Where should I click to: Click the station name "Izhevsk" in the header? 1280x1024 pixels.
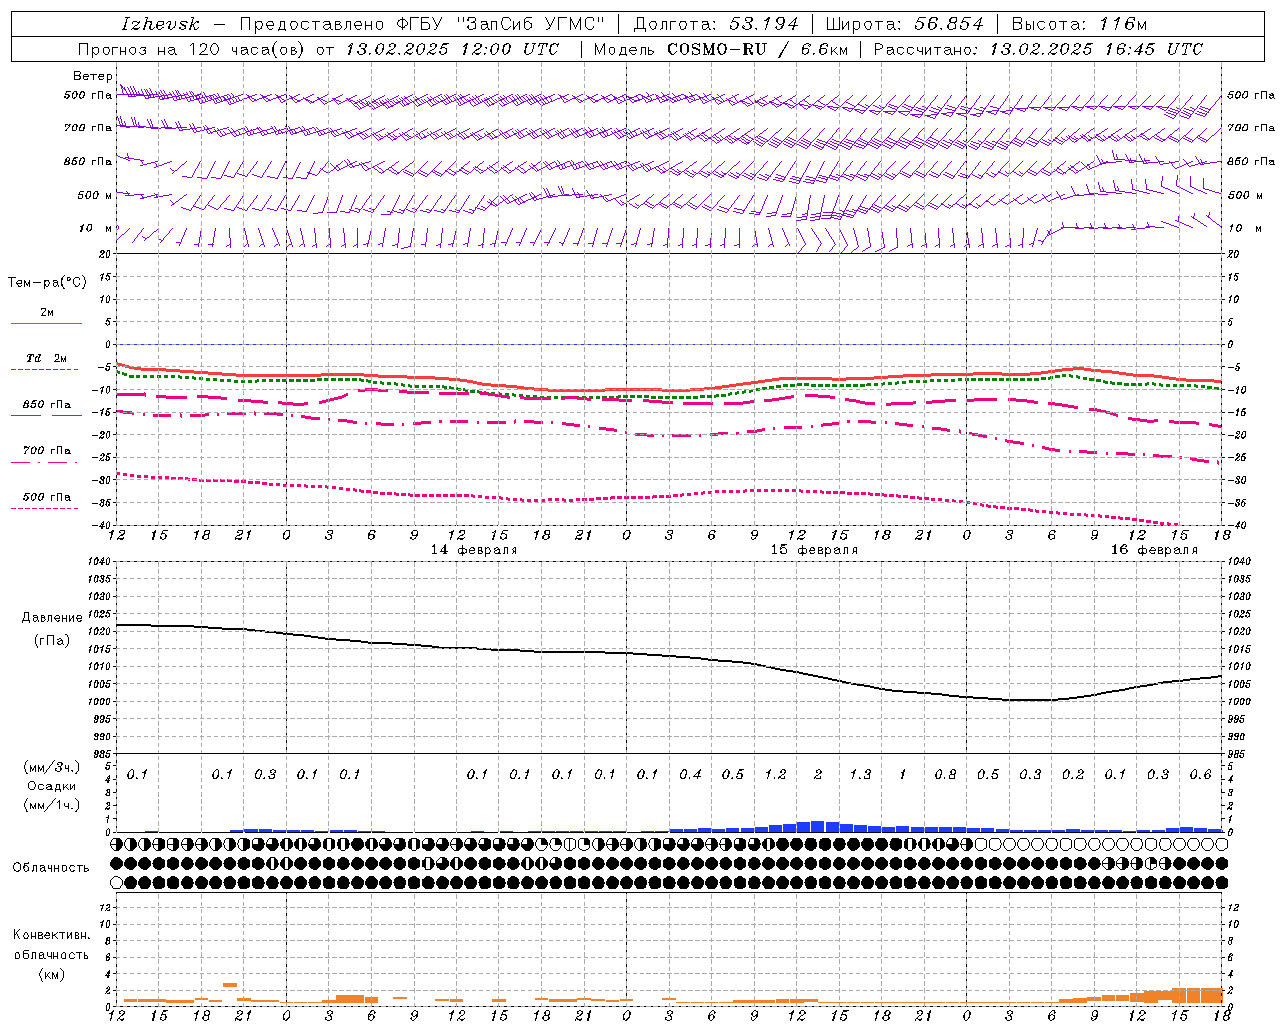point(161,24)
